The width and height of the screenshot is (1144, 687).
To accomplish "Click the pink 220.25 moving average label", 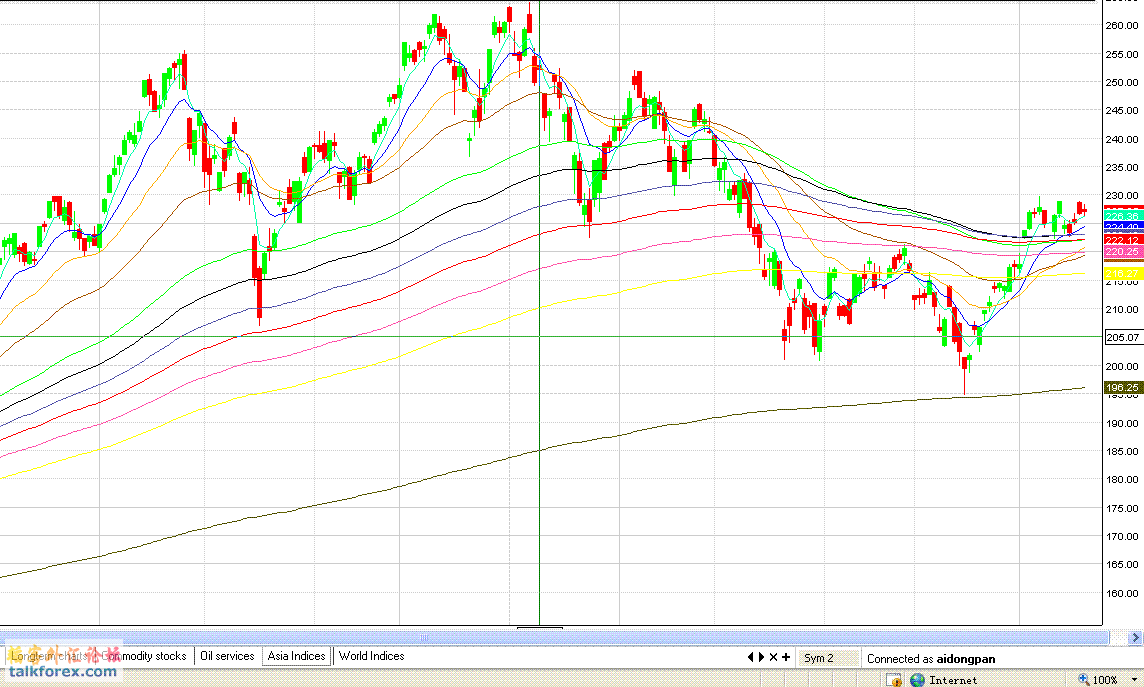I will pyautogui.click(x=1123, y=252).
